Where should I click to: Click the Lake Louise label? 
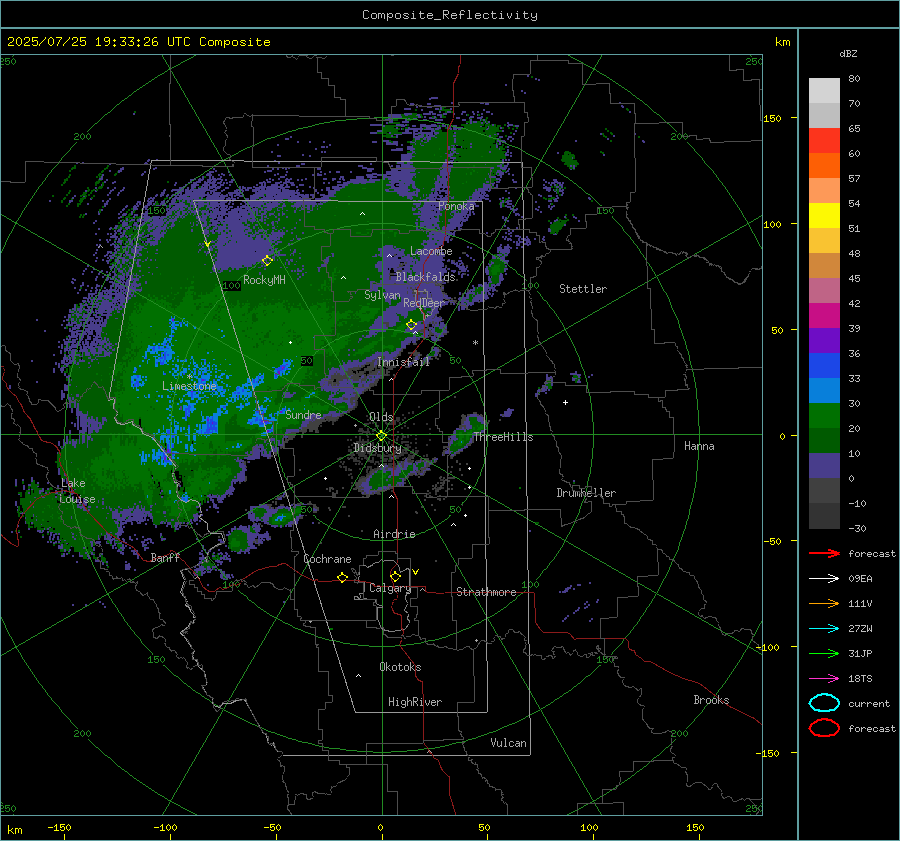(x=77, y=491)
